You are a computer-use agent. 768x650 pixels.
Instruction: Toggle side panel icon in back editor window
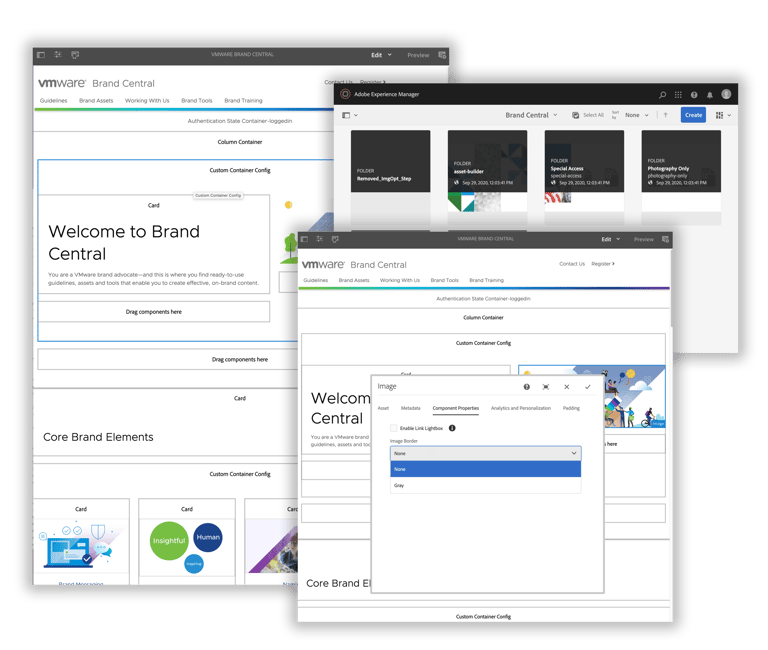41,55
